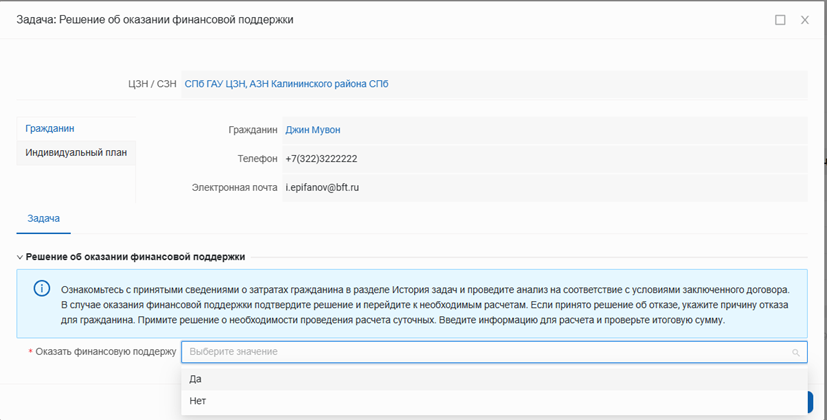Click the search magnifier icon in the dropdown
The height and width of the screenshot is (420, 827).
(x=796, y=352)
